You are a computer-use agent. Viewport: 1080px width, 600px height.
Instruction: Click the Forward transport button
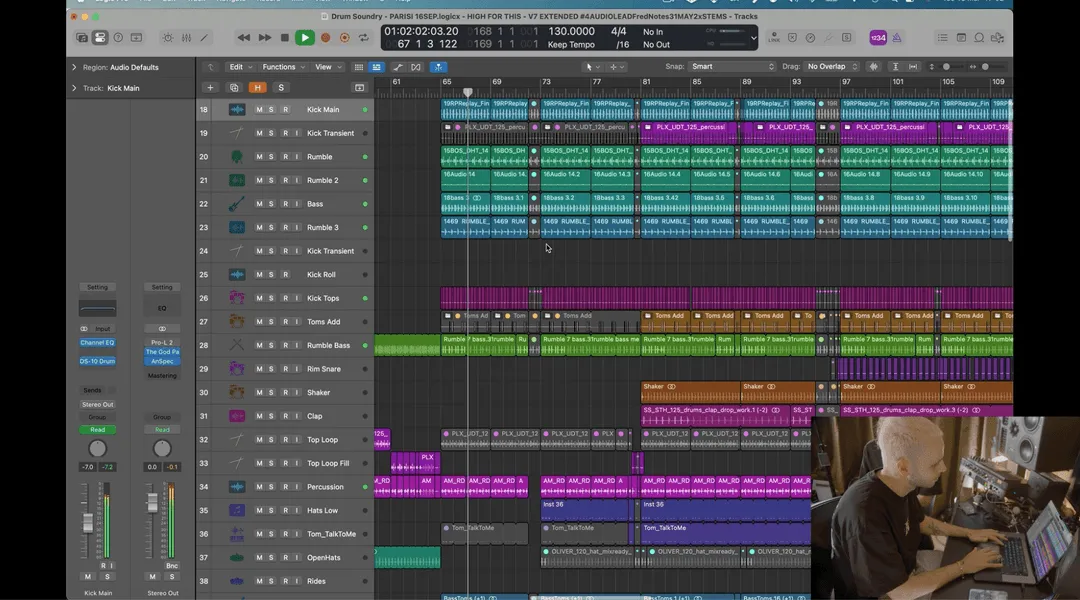coord(264,38)
